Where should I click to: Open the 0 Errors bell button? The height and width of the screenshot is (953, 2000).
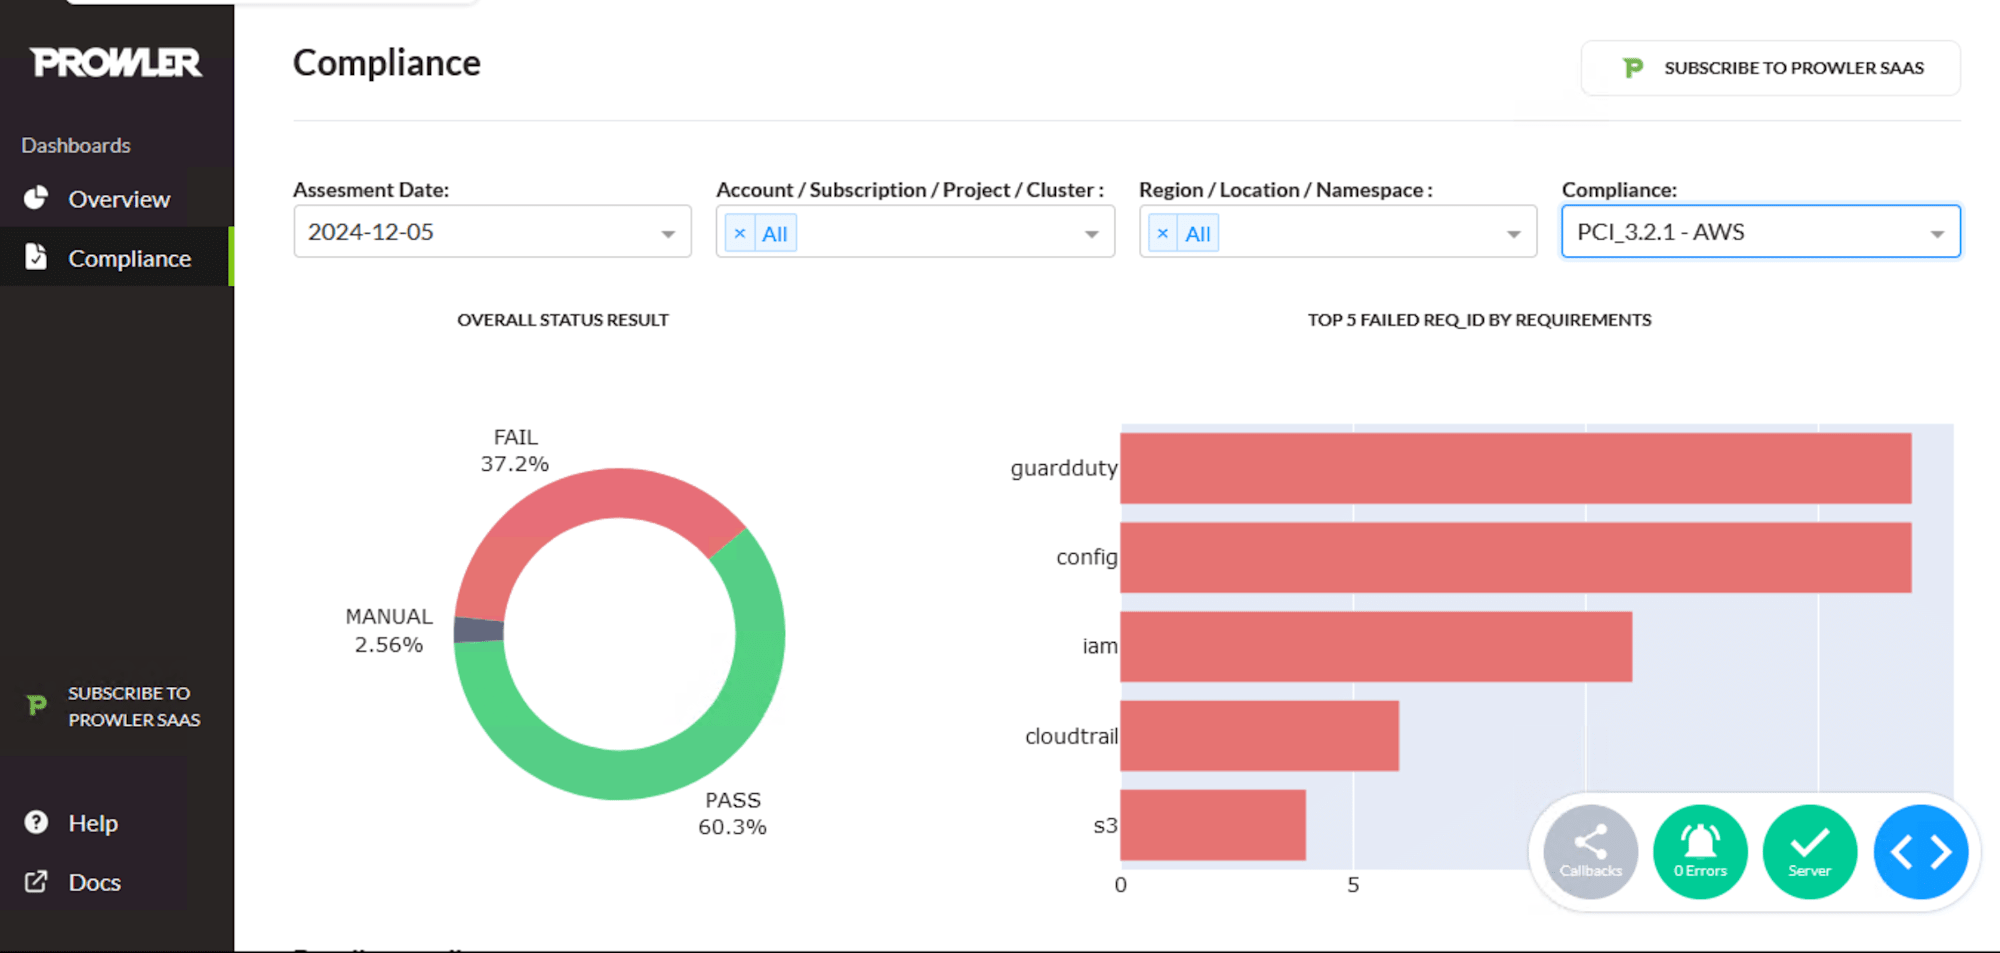point(1700,852)
